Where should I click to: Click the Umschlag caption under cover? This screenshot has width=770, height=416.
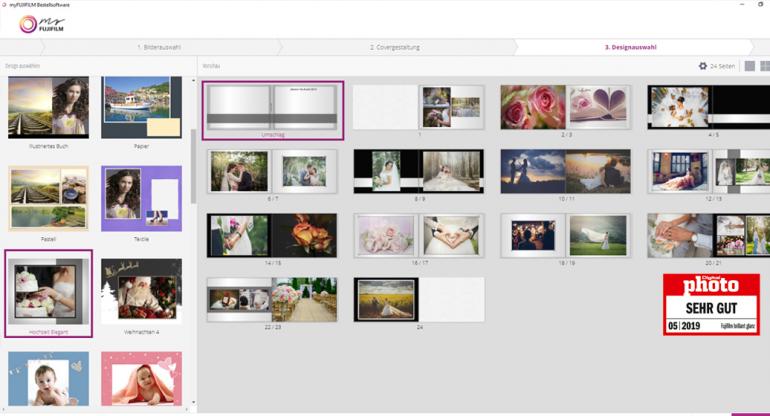[x=273, y=135]
